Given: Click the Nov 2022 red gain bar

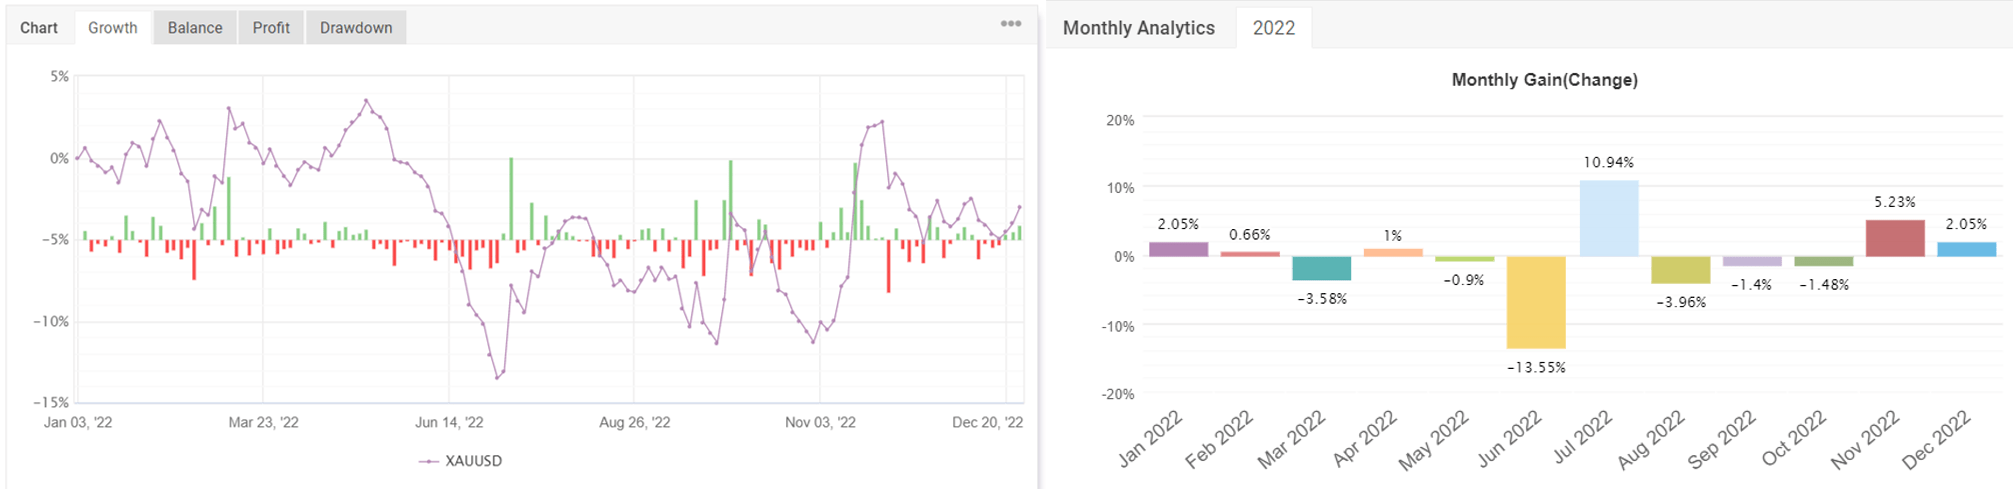Looking at the screenshot, I should click(x=1895, y=238).
